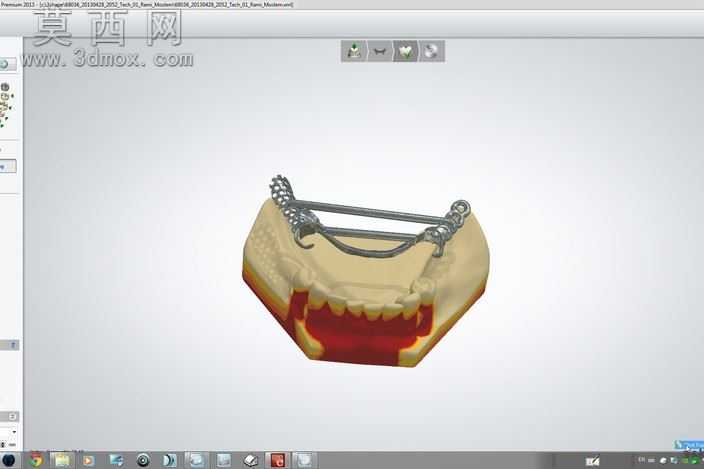Open the blue monitor app on the taskbar
This screenshot has width=704, height=469.
click(116, 460)
